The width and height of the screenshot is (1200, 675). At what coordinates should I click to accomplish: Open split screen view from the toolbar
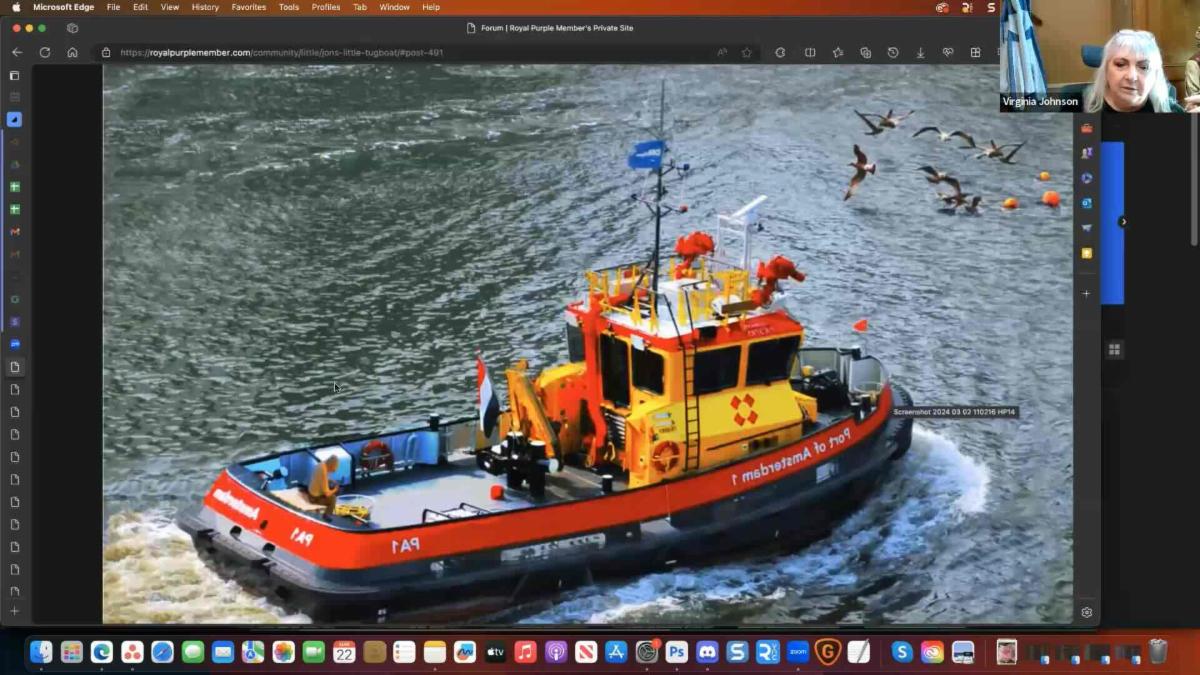810,52
